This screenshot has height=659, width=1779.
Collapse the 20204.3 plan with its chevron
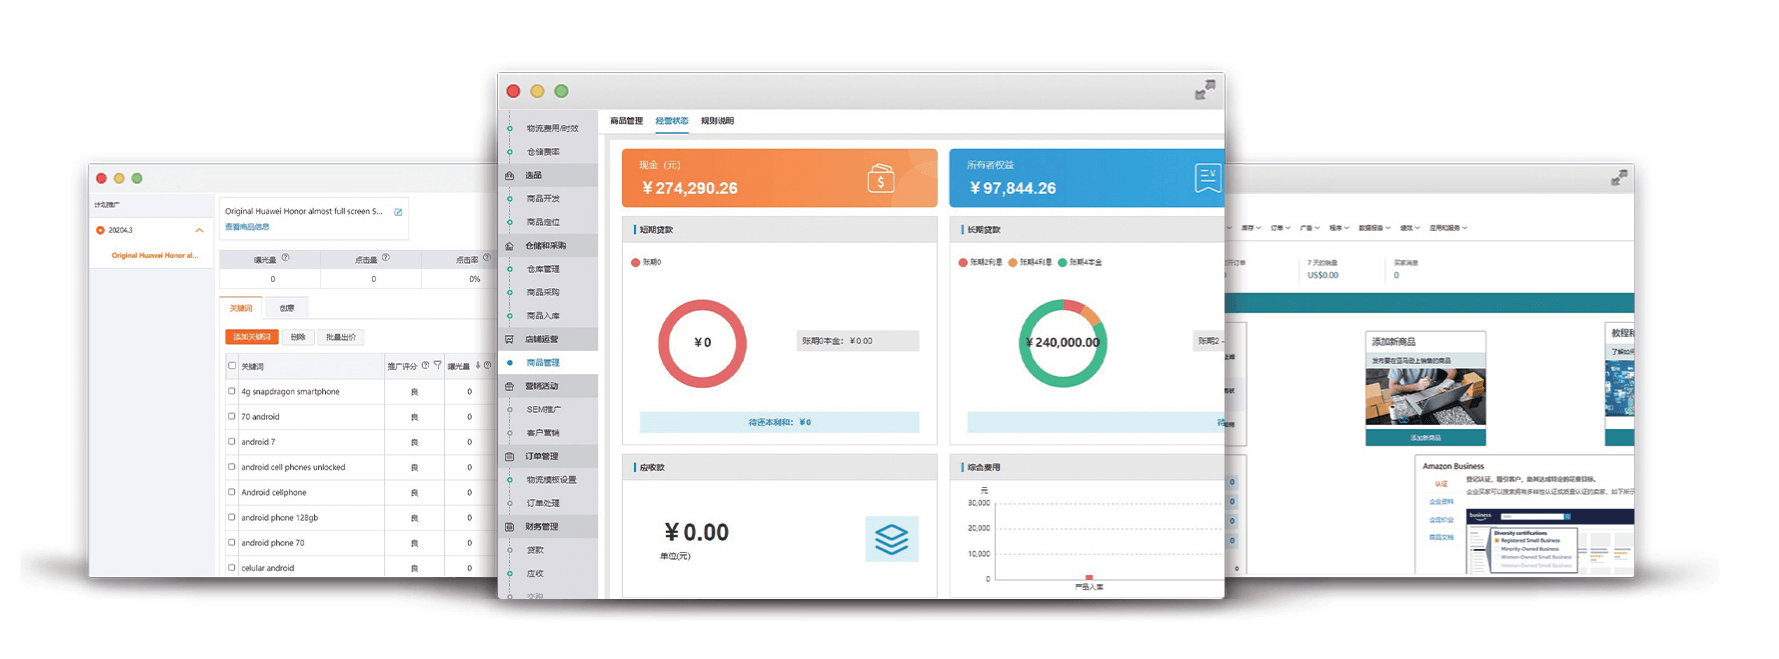[199, 230]
